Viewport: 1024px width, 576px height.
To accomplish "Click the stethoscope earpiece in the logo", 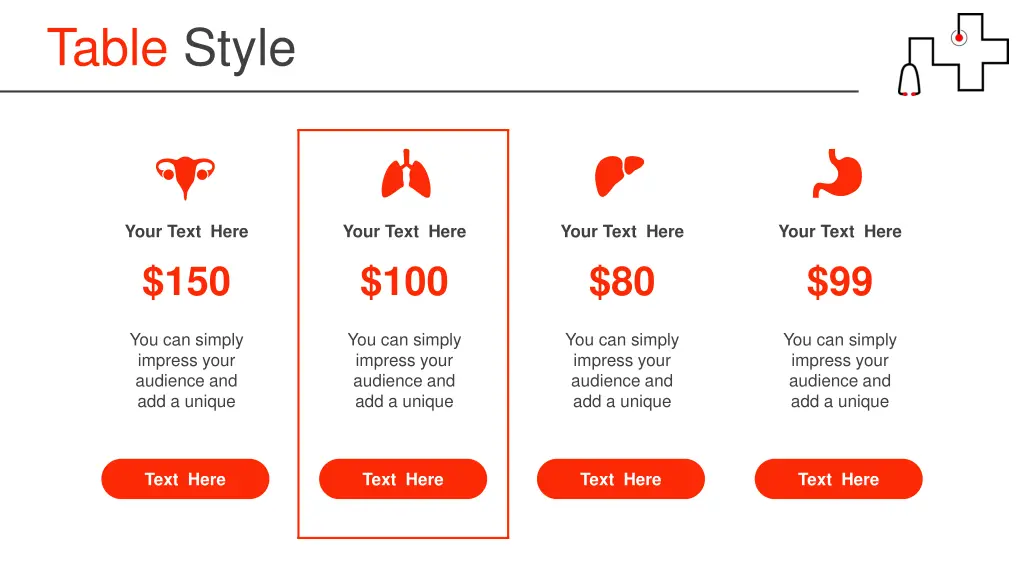I will coord(909,80).
